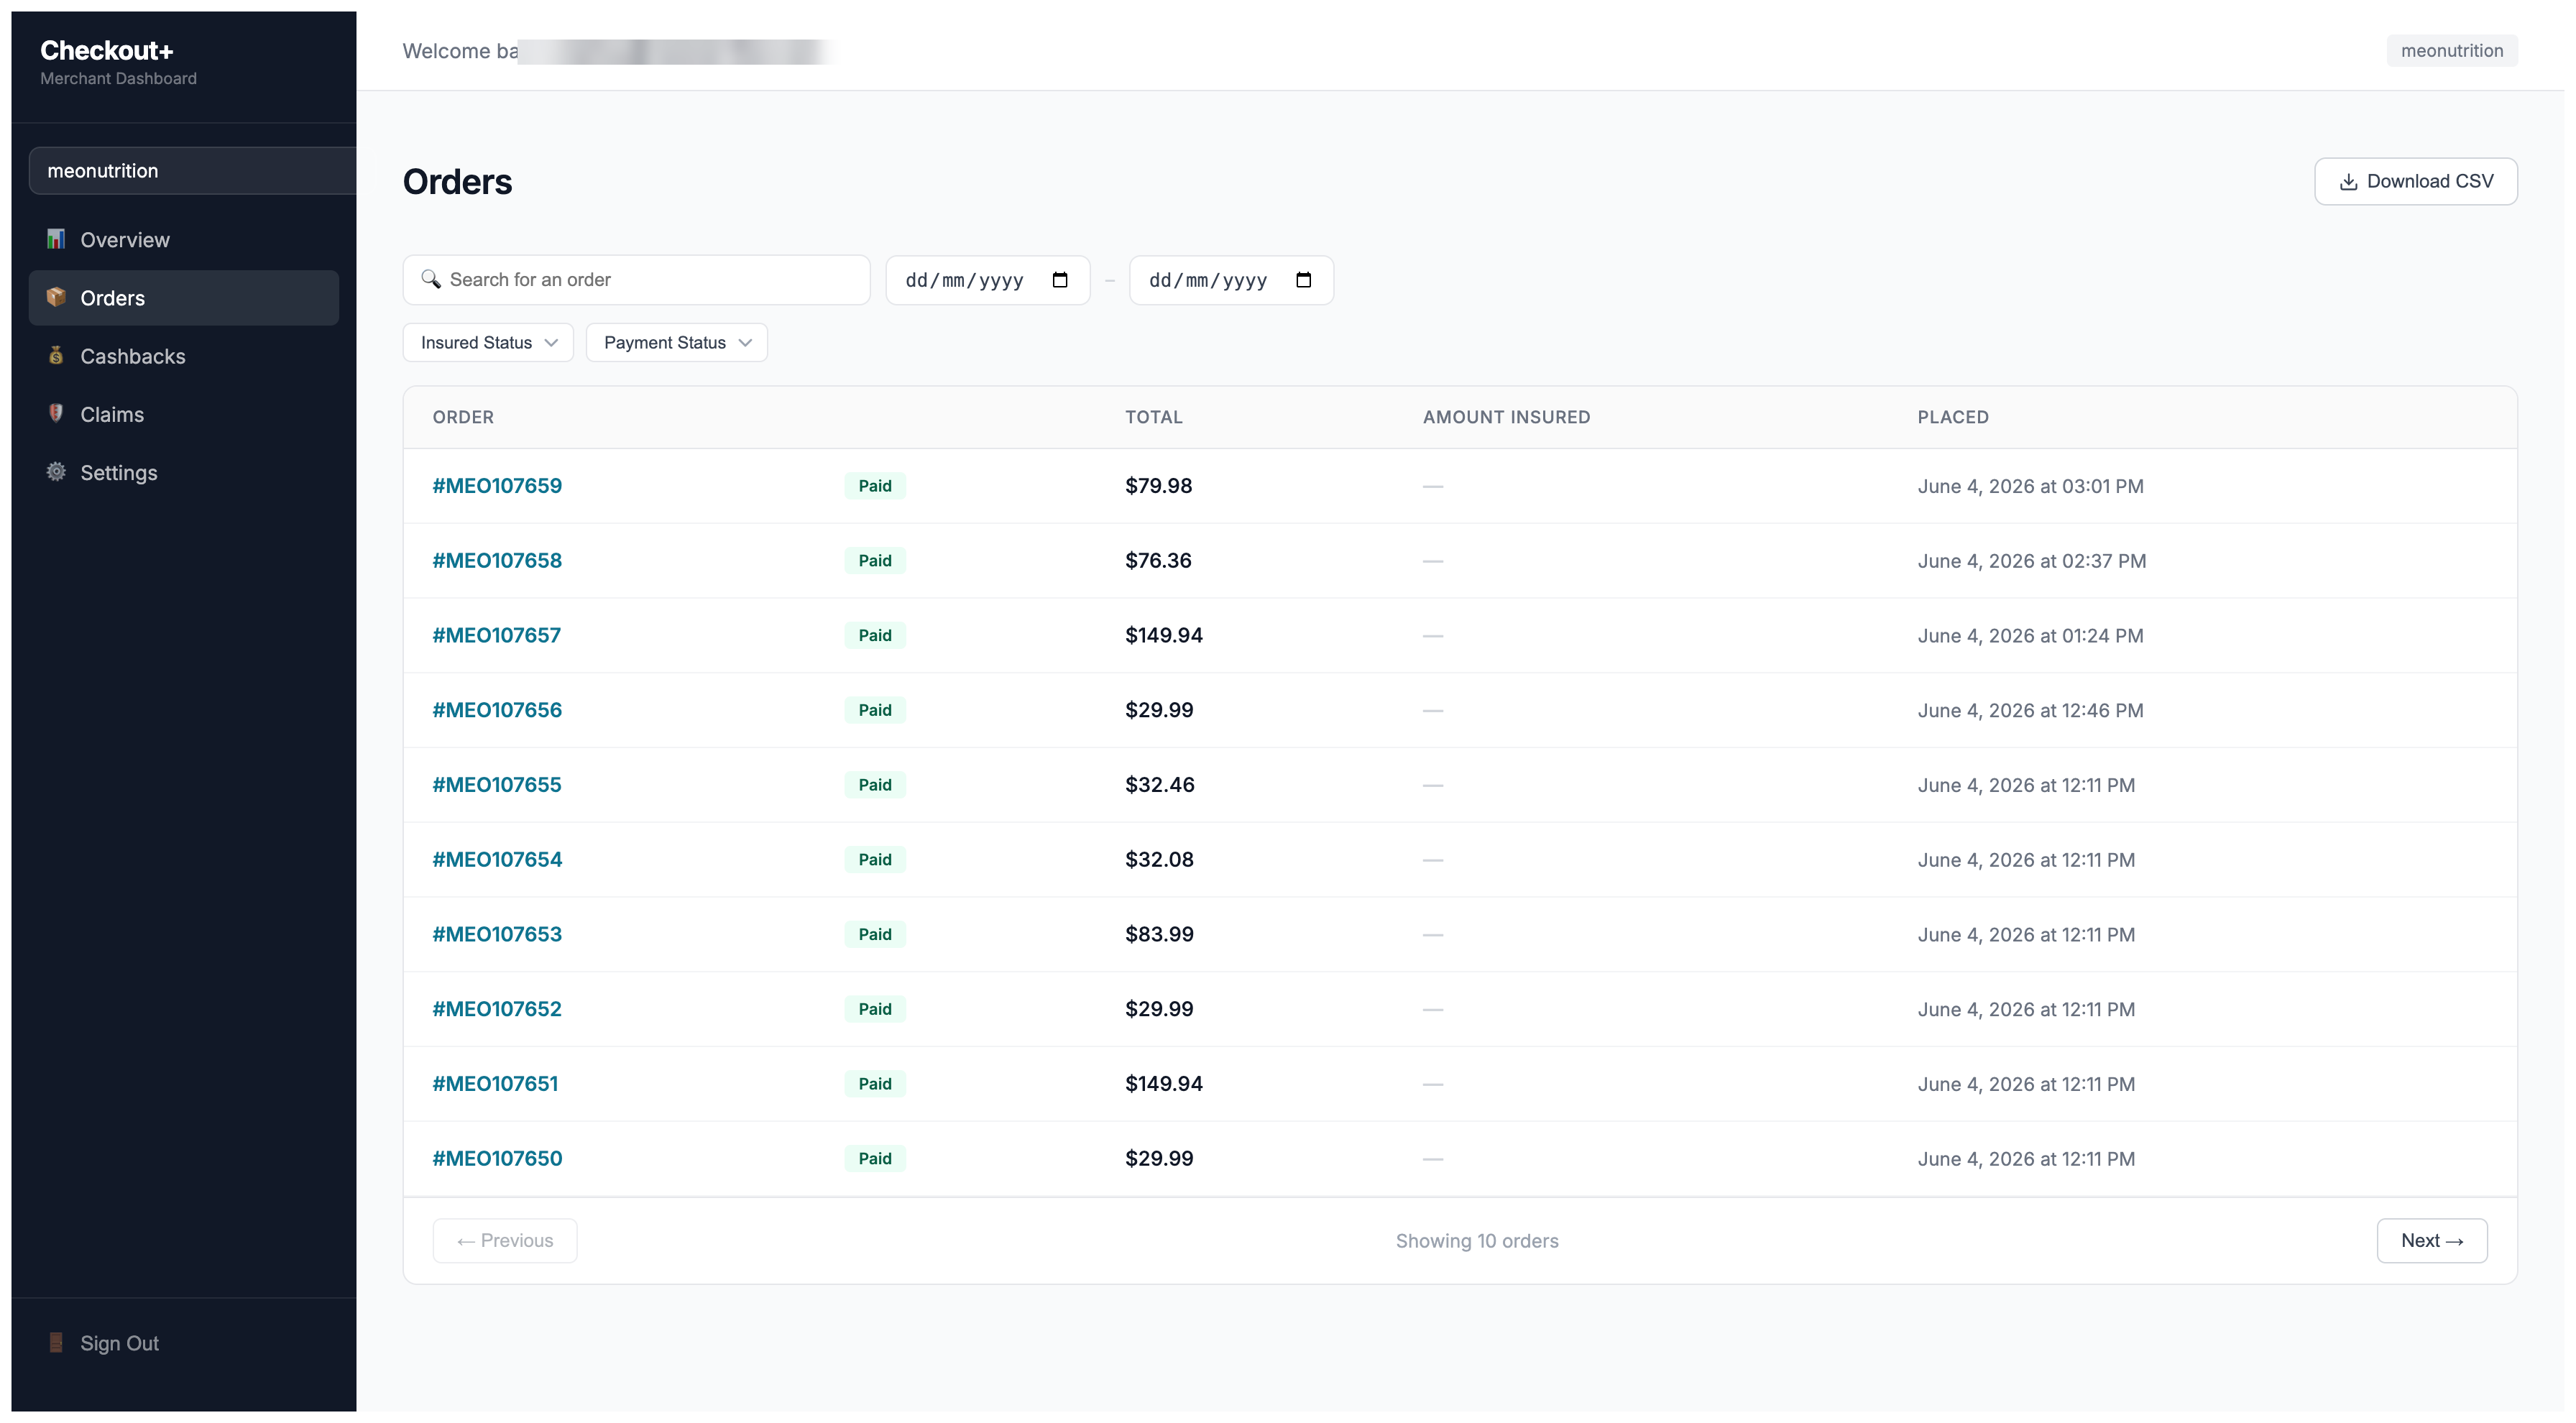Click the download icon in Download CSV
This screenshot has width=2576, height=1423.
click(x=2348, y=182)
